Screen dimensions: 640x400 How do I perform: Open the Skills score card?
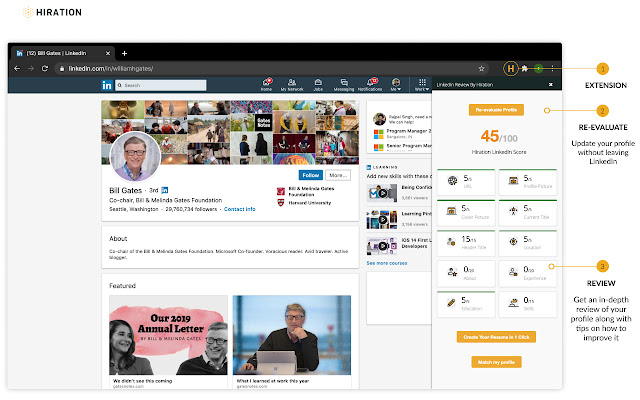(528, 304)
